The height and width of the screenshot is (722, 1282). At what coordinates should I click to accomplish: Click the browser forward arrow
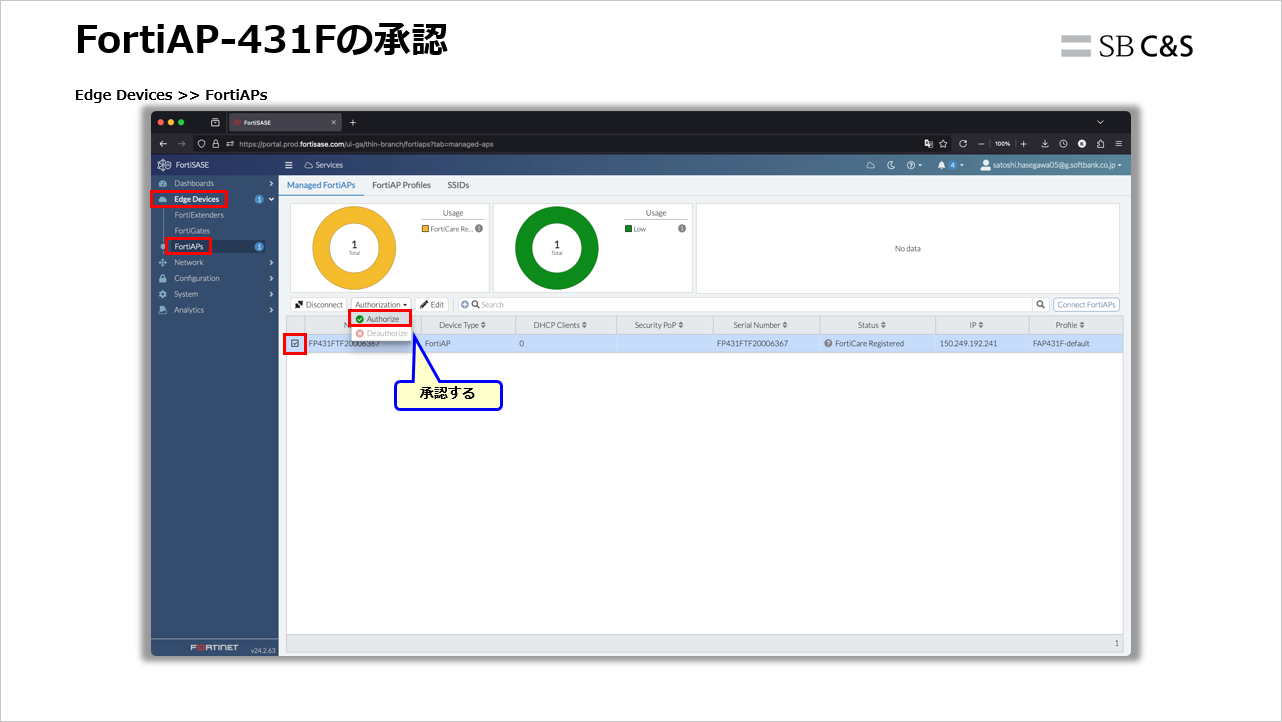(x=182, y=144)
